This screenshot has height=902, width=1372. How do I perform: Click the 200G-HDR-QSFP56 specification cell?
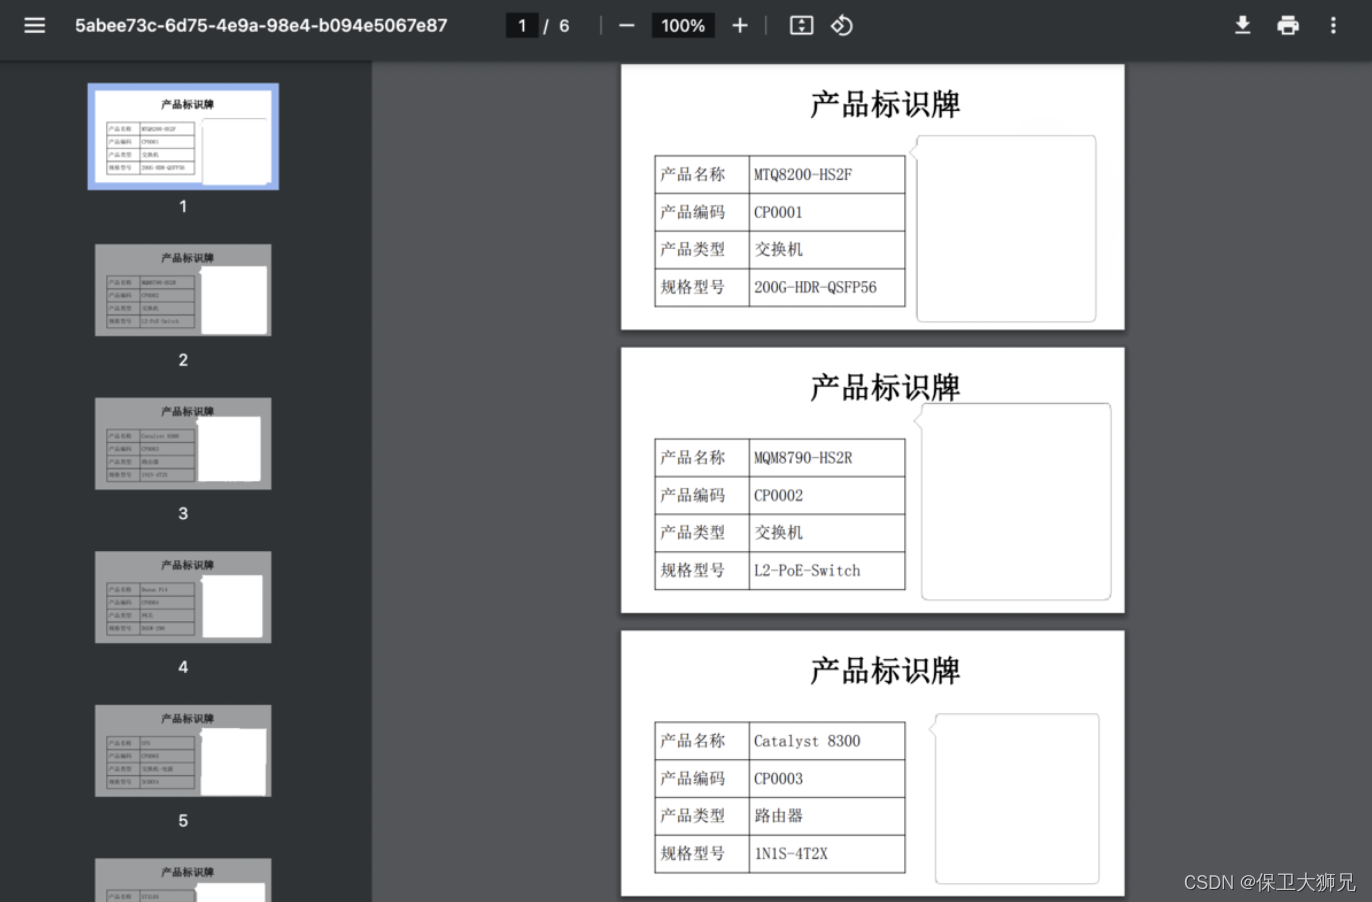point(827,287)
